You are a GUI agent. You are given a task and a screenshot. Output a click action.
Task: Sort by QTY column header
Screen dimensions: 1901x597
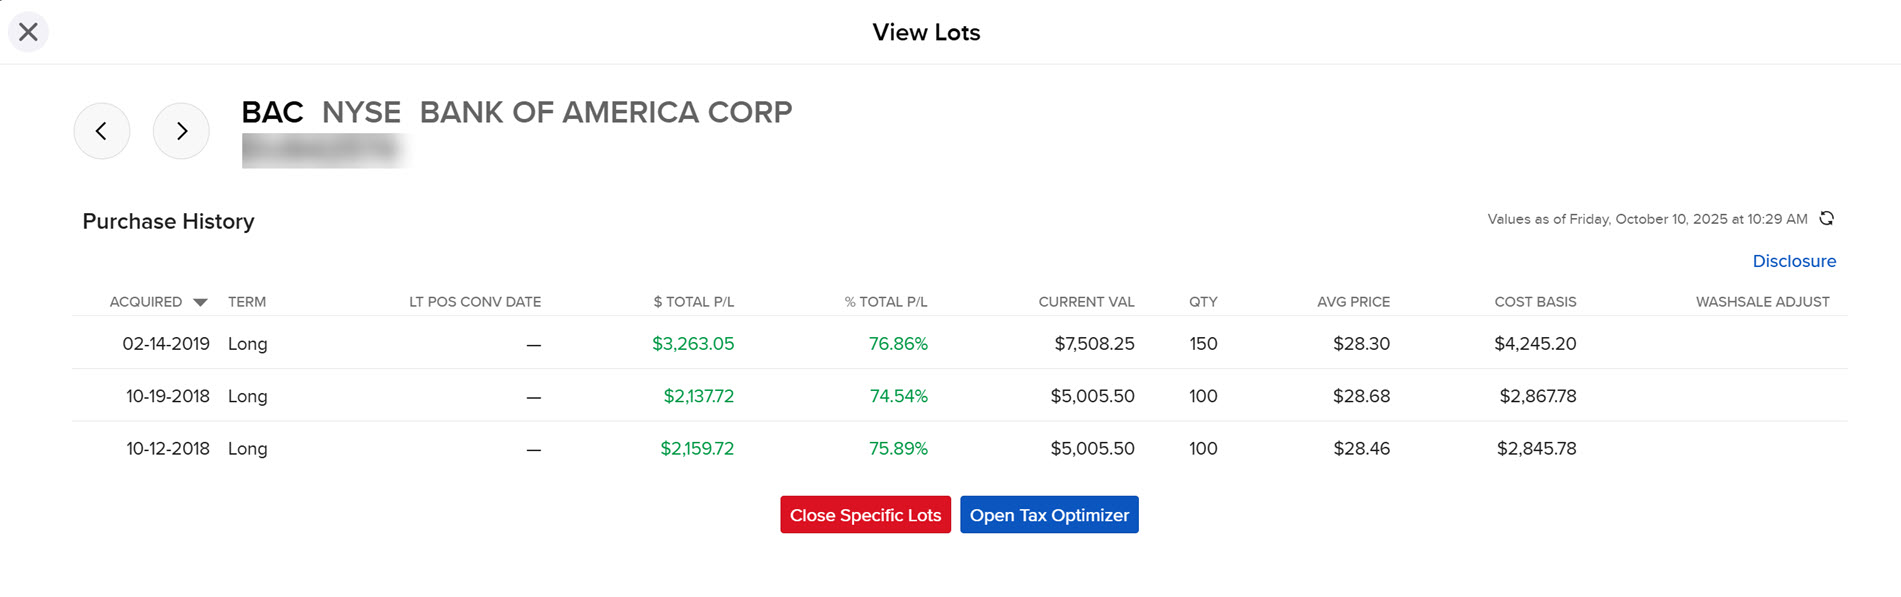point(1203,302)
